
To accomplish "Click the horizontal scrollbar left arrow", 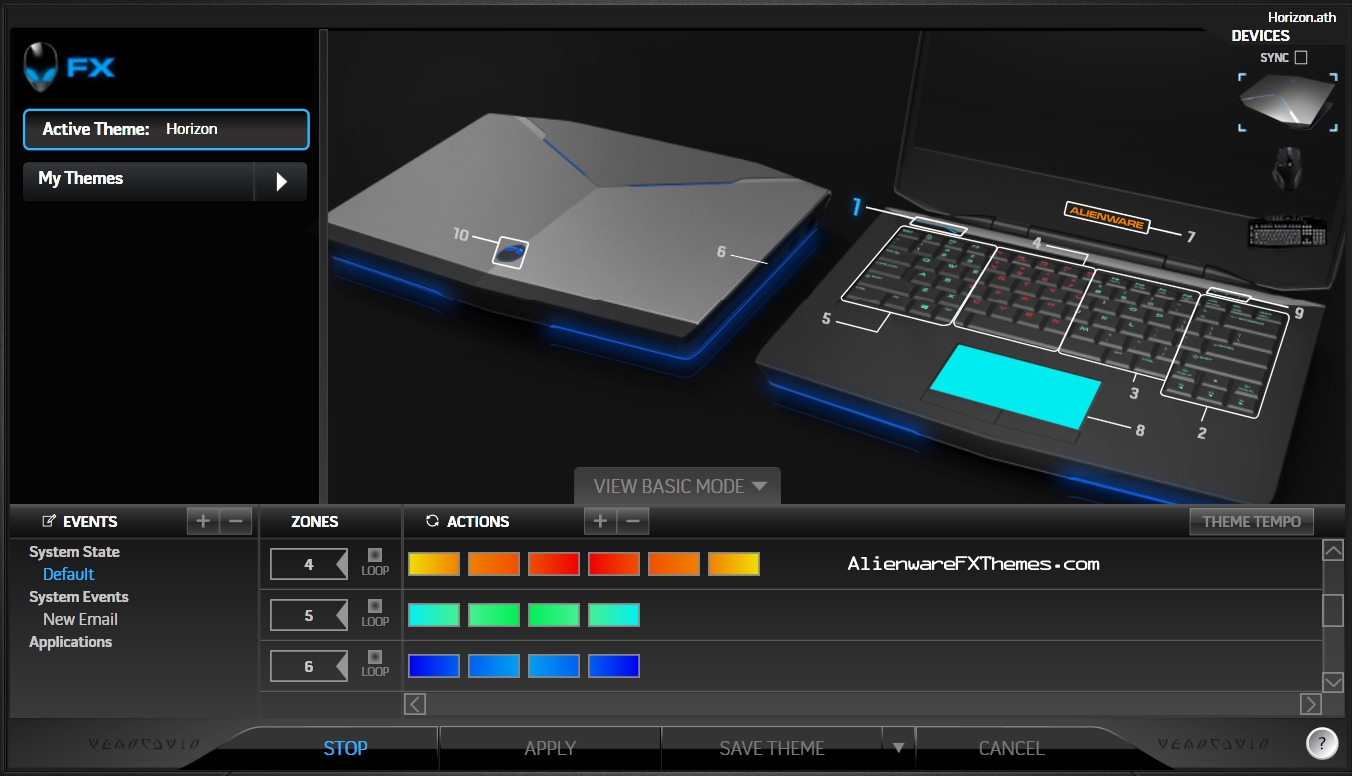I will 415,704.
